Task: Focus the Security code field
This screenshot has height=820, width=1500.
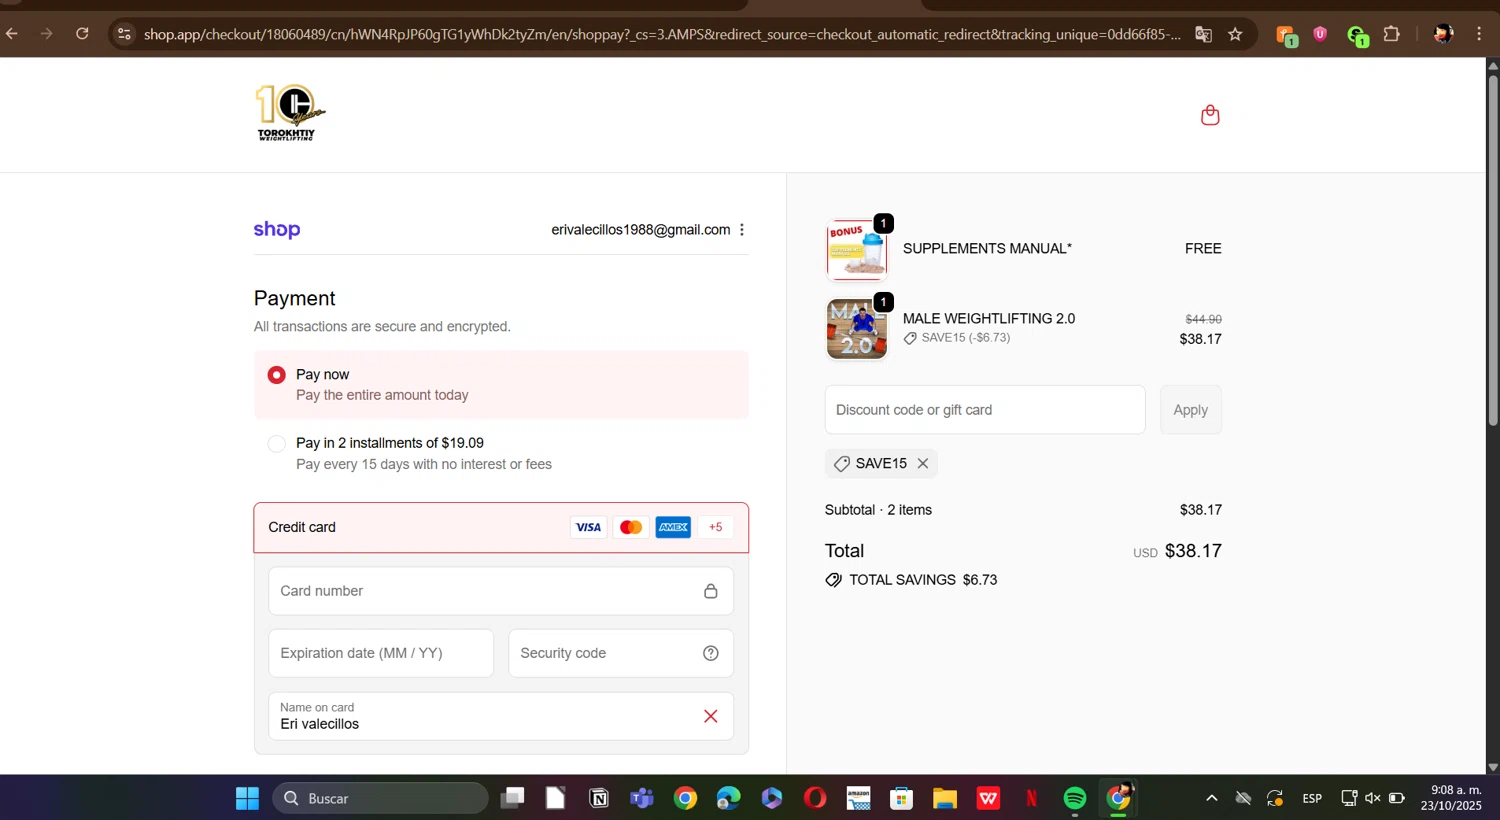Action: coord(621,653)
